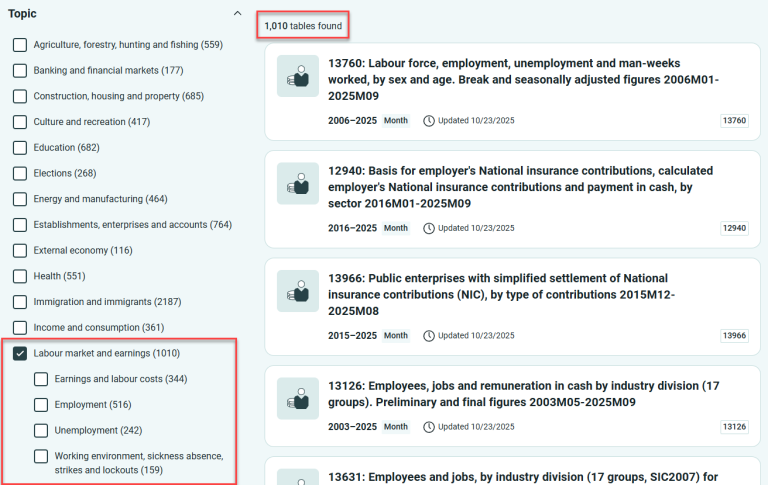The width and height of the screenshot is (768, 485).
Task: Uncheck Labour market and earnings
Action: (20, 353)
